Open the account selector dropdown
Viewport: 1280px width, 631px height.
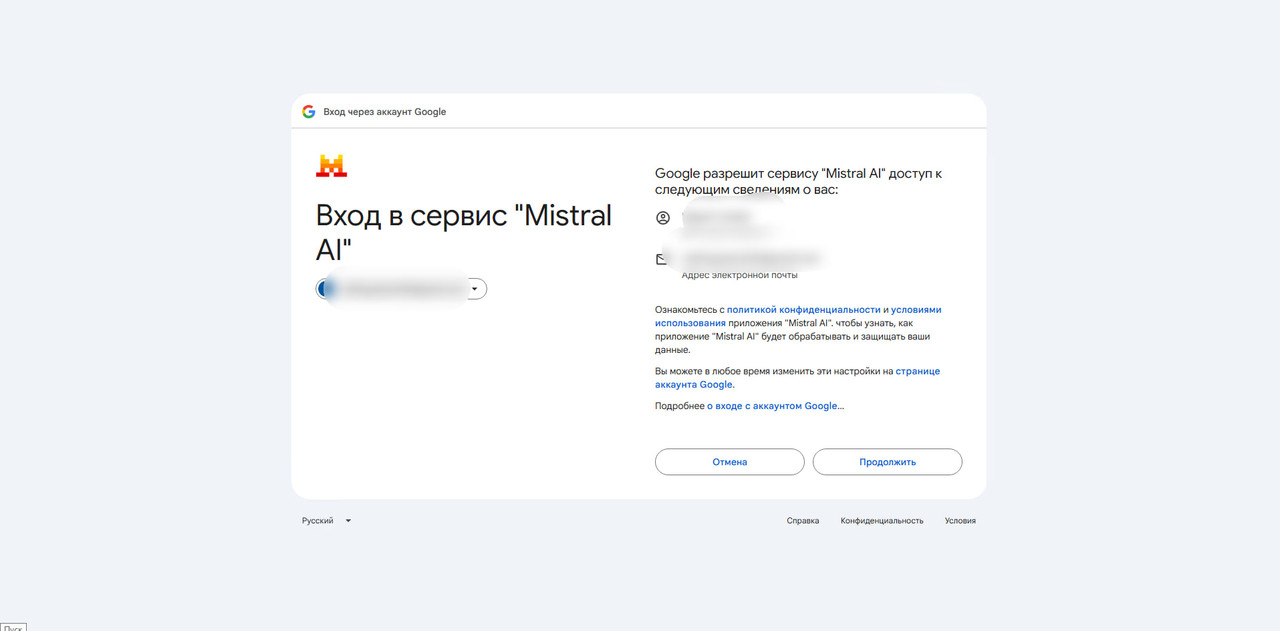point(401,289)
